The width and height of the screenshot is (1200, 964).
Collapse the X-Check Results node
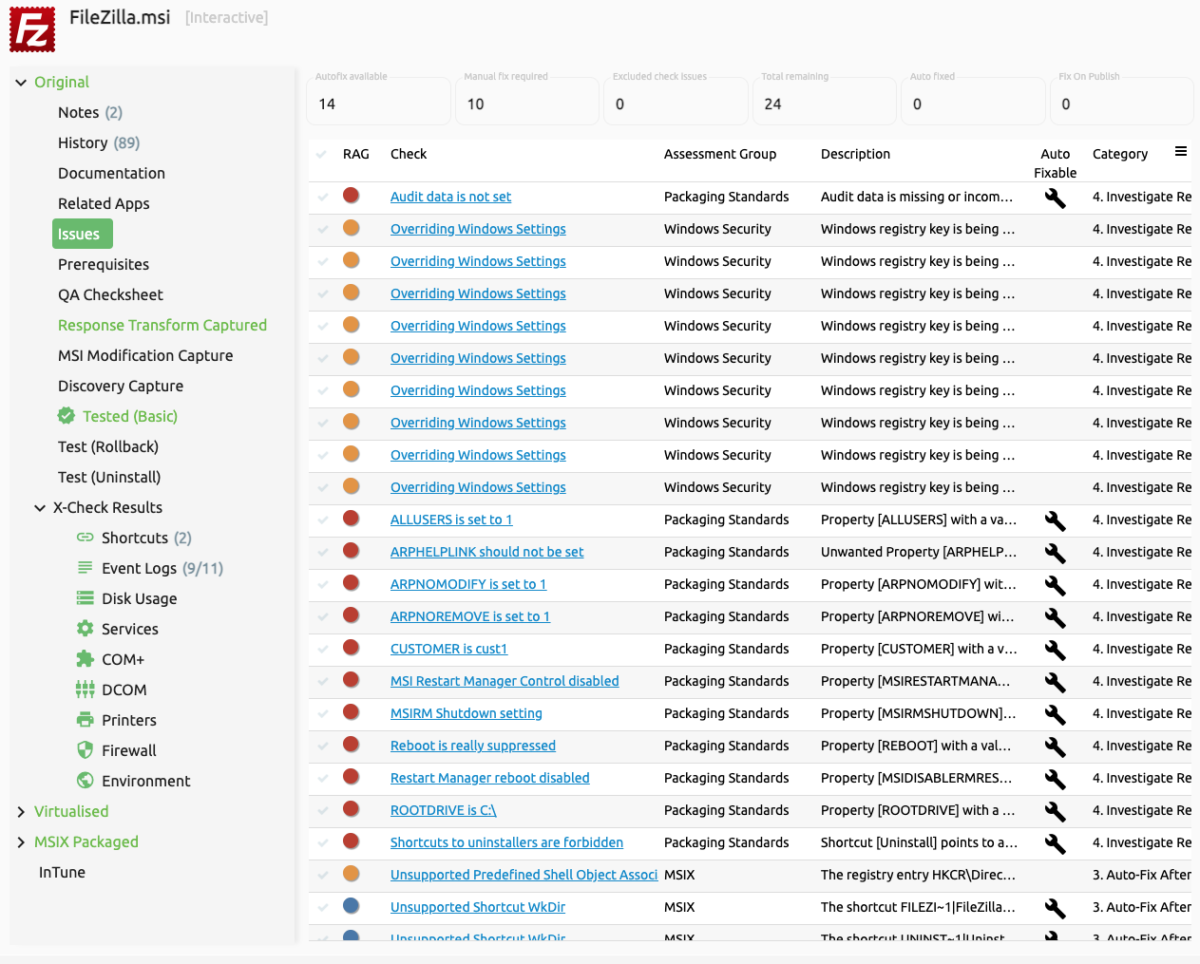tap(40, 508)
